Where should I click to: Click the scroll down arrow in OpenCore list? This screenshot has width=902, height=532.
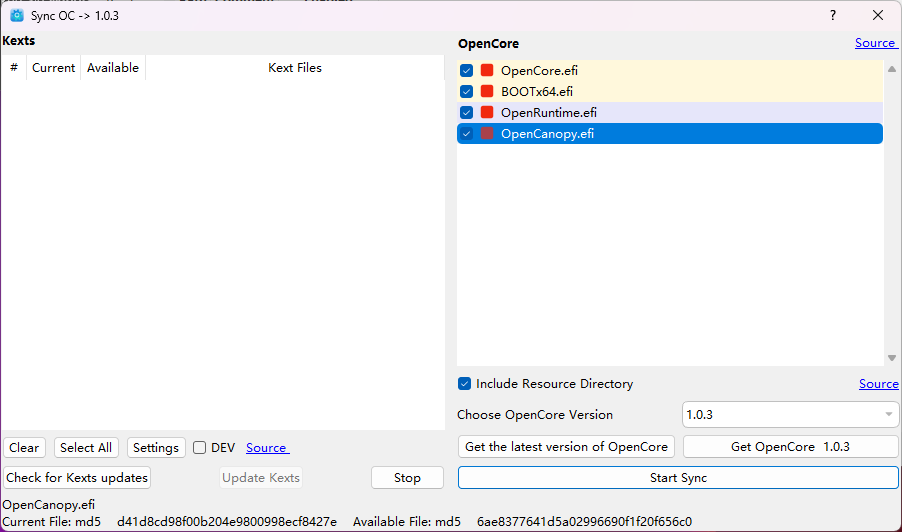(x=892, y=358)
